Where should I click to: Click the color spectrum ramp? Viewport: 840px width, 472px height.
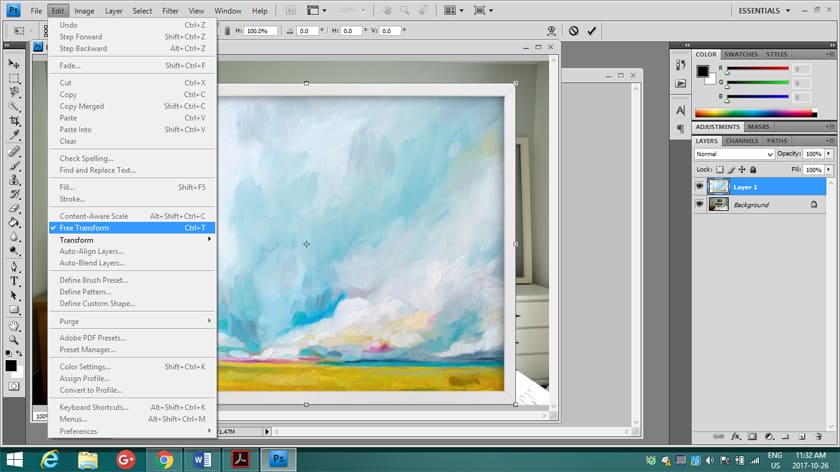(x=756, y=113)
